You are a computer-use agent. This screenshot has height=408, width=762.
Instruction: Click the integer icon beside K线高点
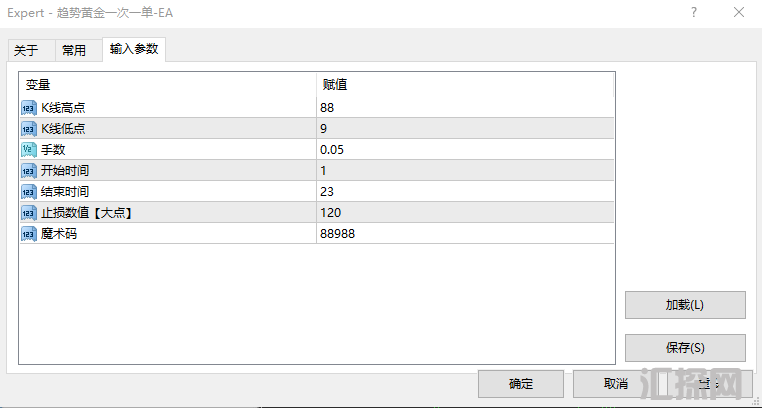pos(29,107)
